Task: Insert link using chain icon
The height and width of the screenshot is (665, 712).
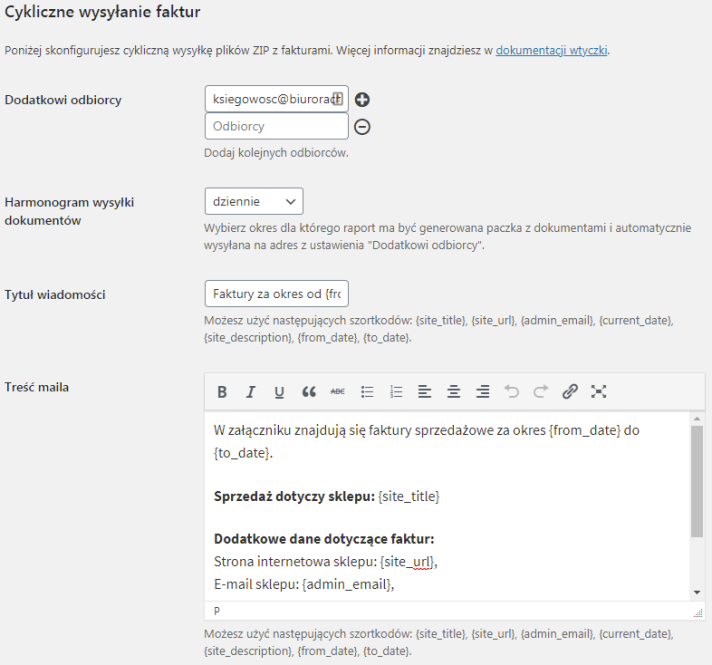Action: click(569, 392)
